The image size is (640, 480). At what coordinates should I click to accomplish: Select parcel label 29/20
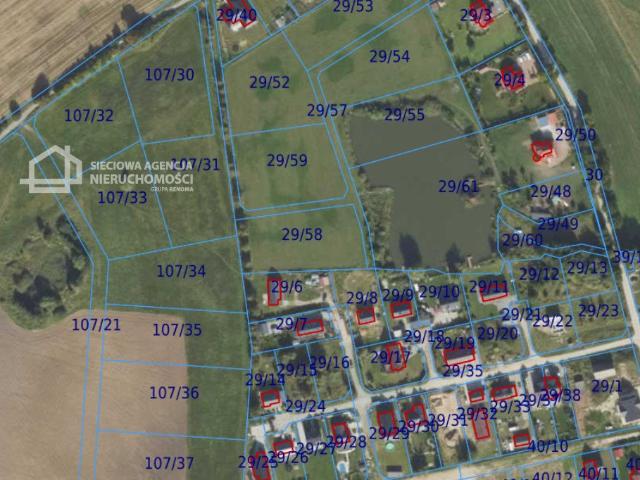coord(498,333)
